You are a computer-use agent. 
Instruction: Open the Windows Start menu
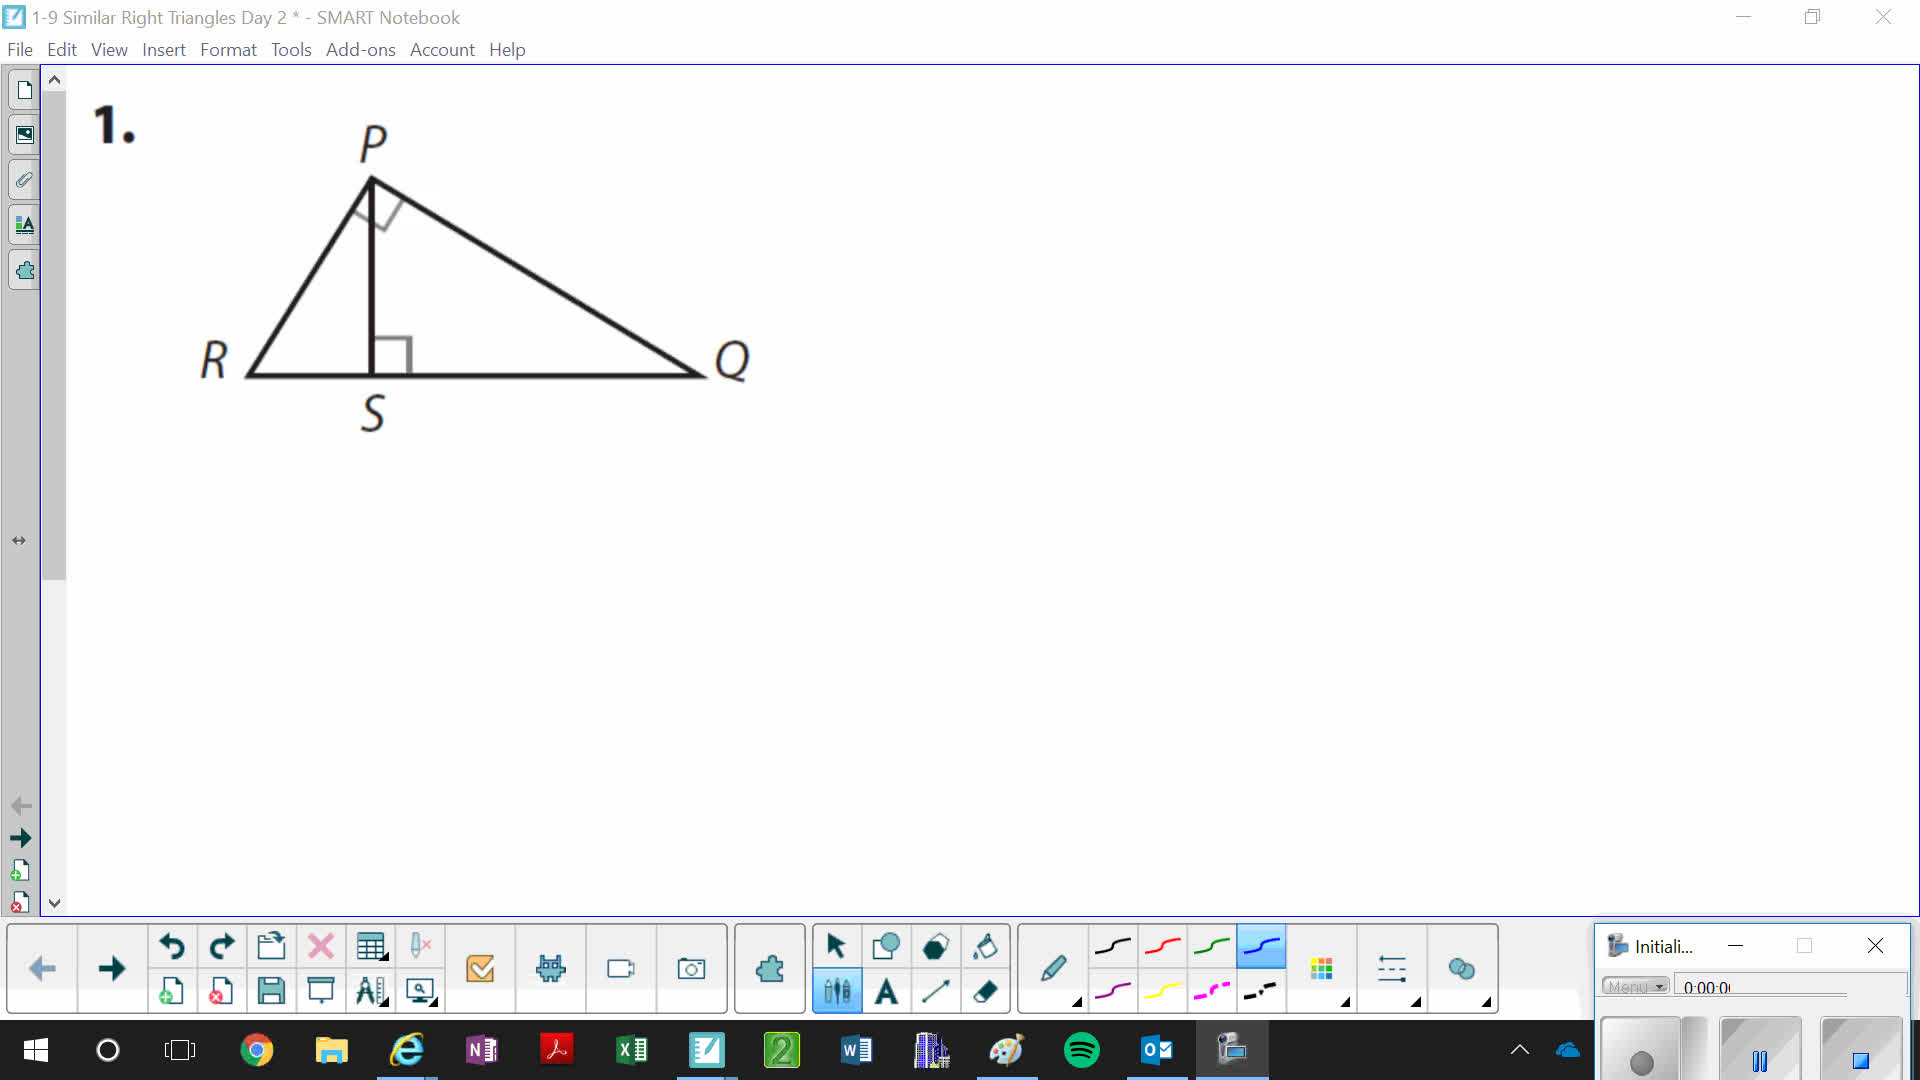pyautogui.click(x=36, y=1050)
